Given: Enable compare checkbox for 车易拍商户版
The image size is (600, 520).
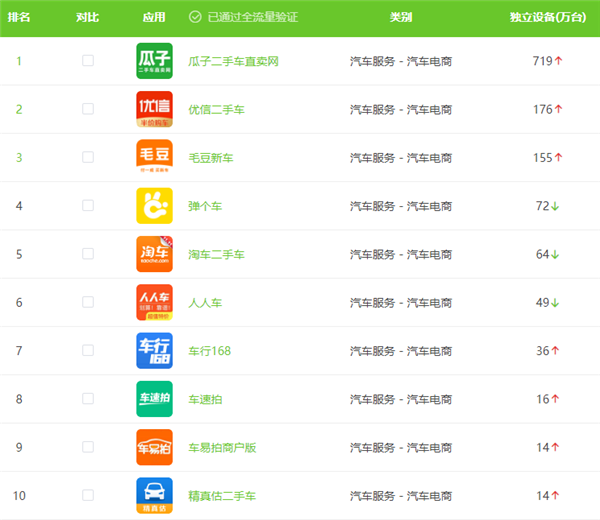Looking at the screenshot, I should [88, 447].
